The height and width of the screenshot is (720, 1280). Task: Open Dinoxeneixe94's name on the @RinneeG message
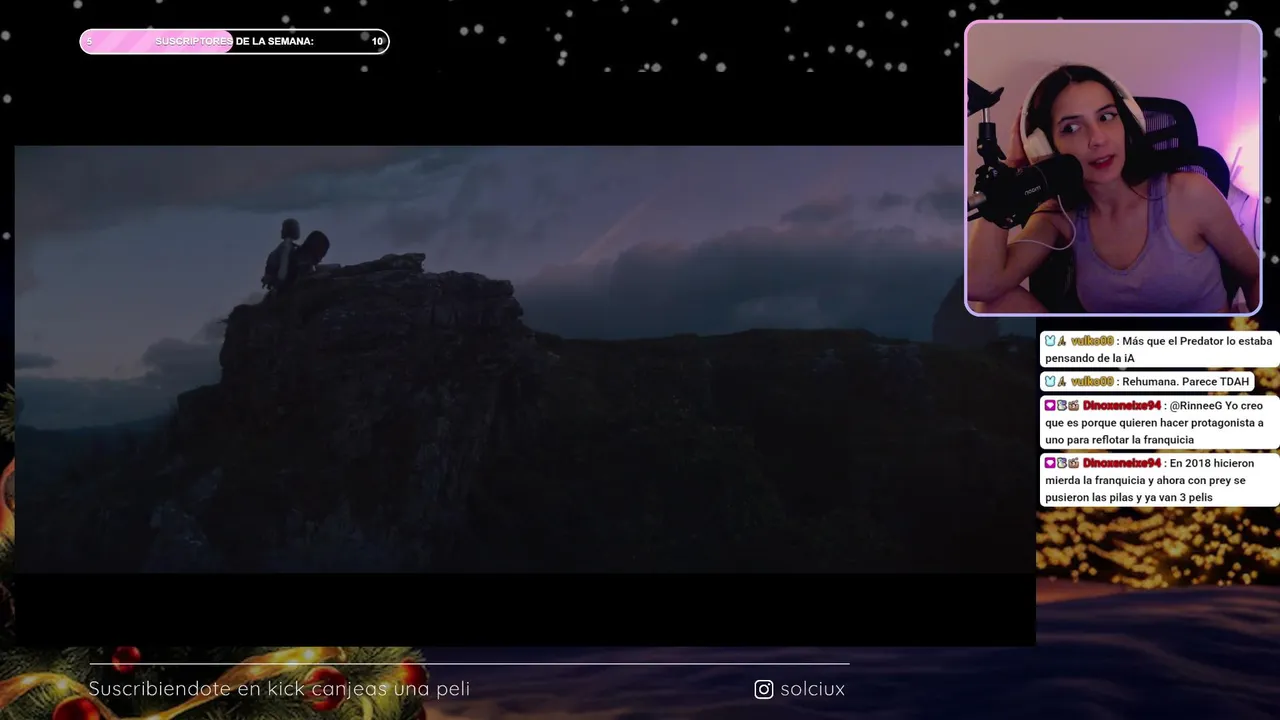[x=1122, y=406]
